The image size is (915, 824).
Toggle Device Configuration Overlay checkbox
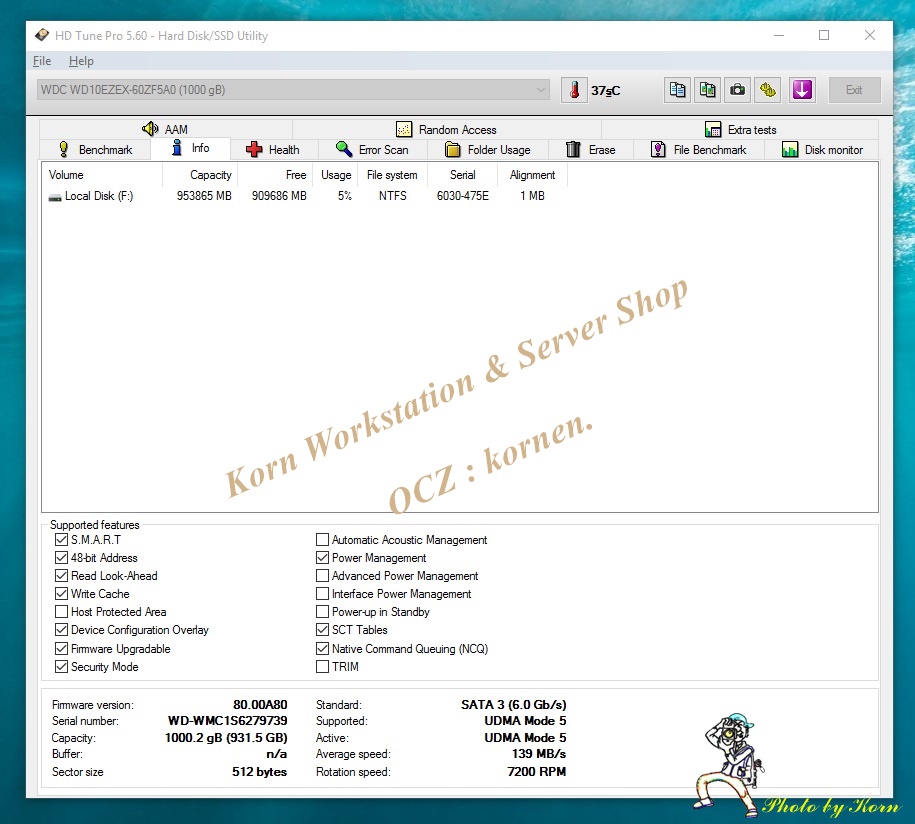[61, 630]
